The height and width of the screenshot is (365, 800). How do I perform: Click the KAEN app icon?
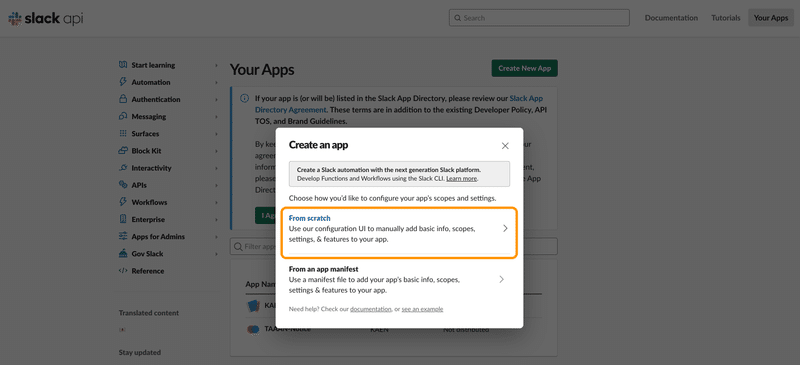point(253,306)
